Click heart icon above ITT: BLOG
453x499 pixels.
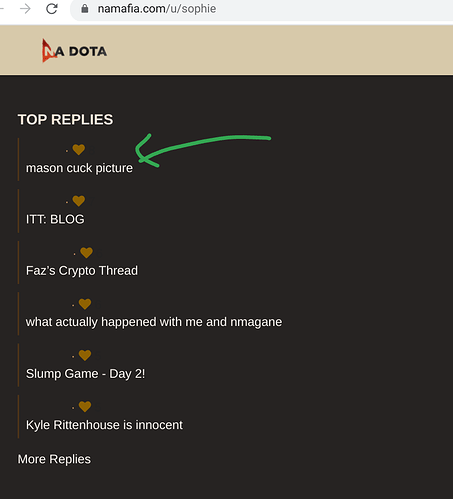click(x=79, y=201)
